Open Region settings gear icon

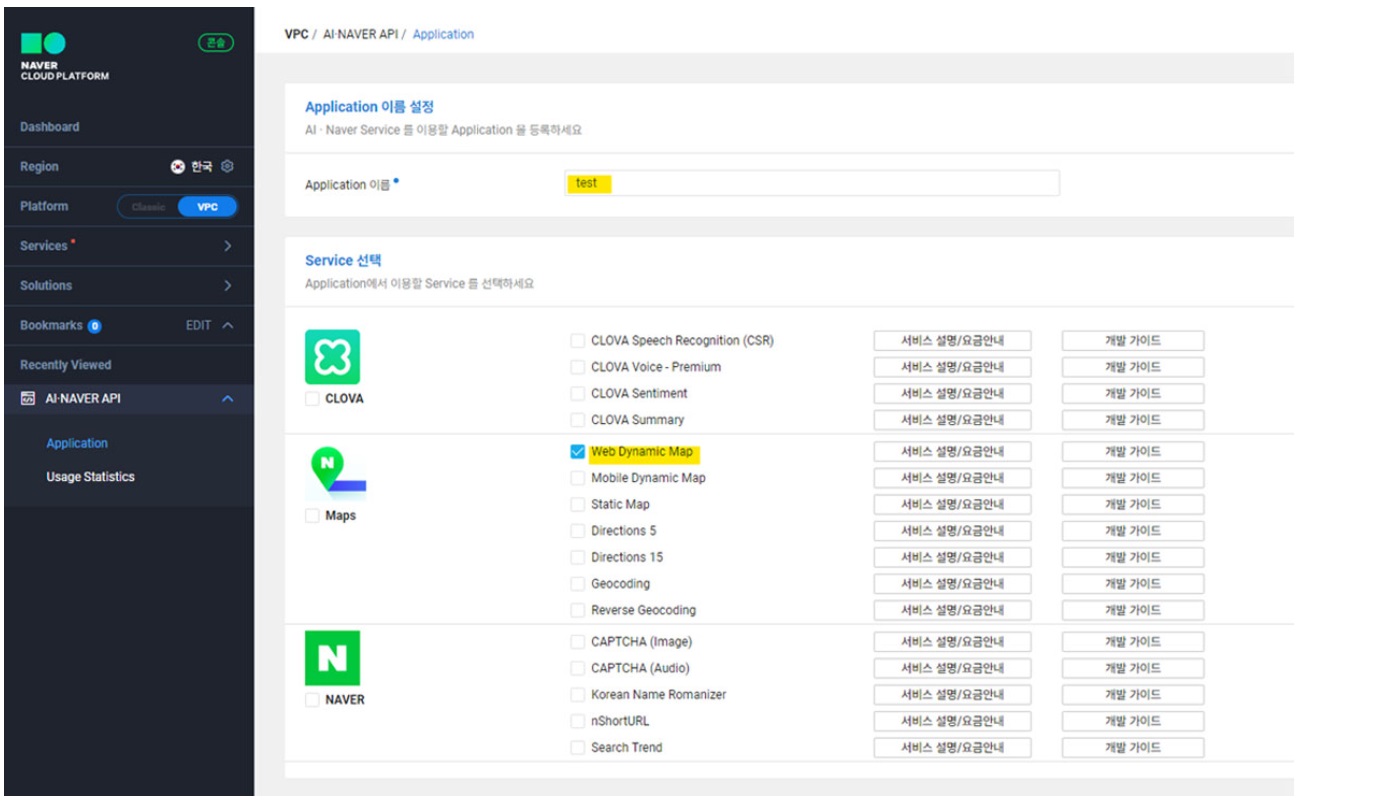227,166
